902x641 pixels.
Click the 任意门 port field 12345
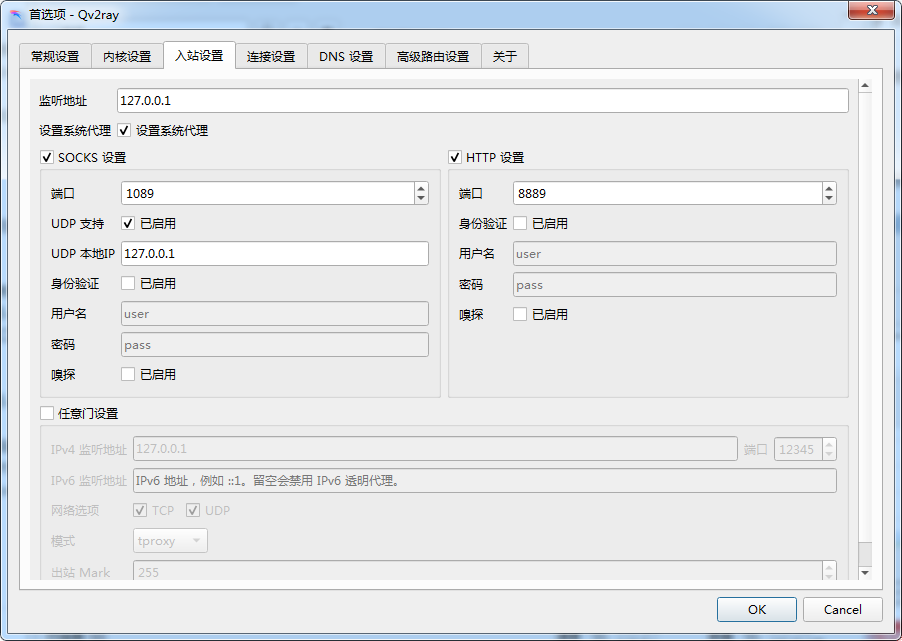tap(798, 449)
